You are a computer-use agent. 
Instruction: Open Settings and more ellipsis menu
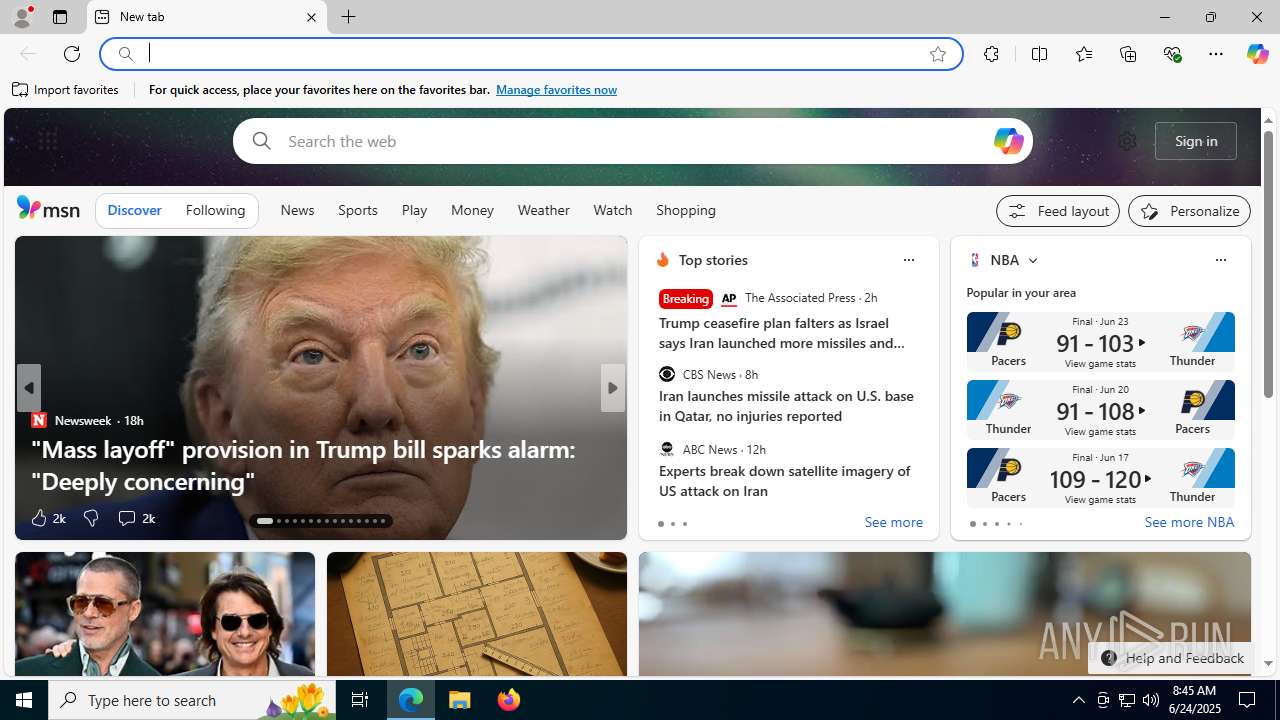click(x=1215, y=54)
